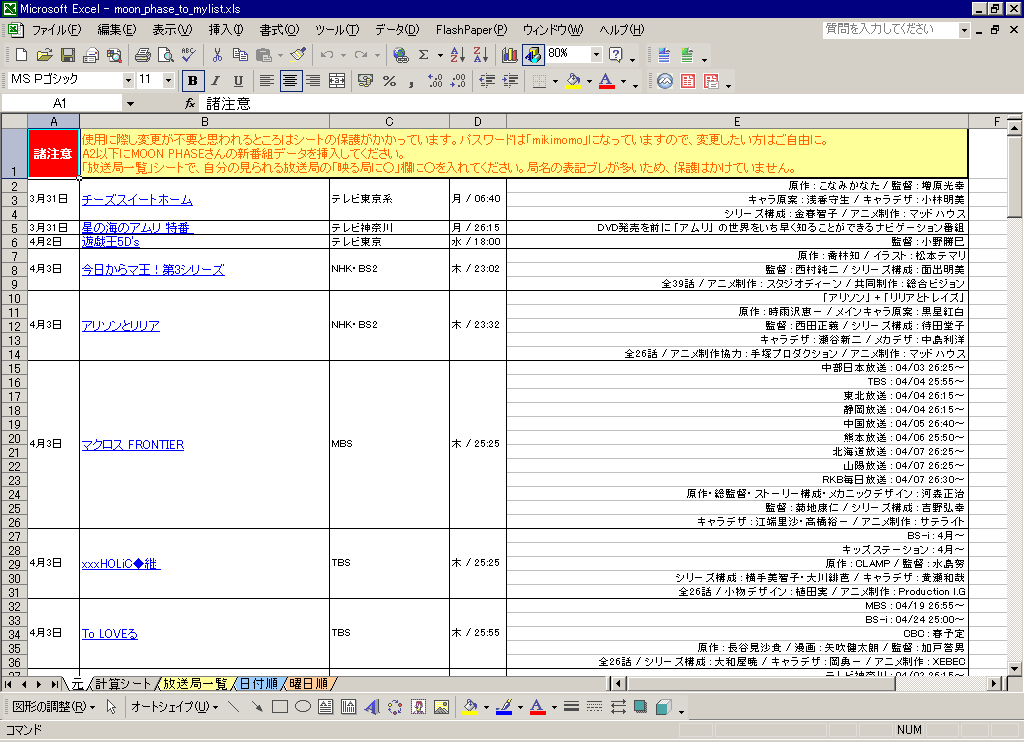Click the Sort Ascending icon

(x=457, y=55)
